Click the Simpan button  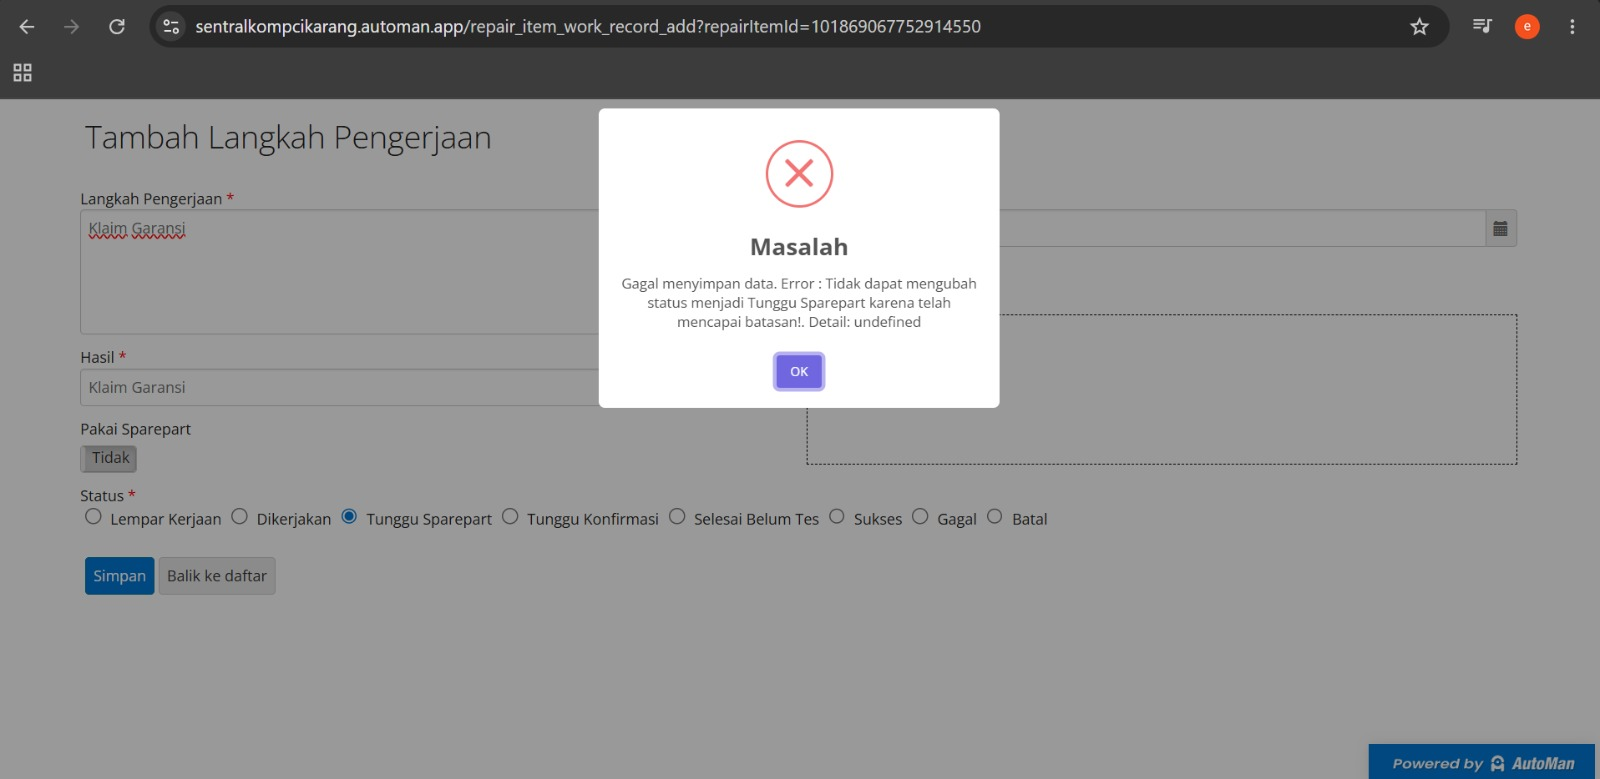[x=119, y=576]
